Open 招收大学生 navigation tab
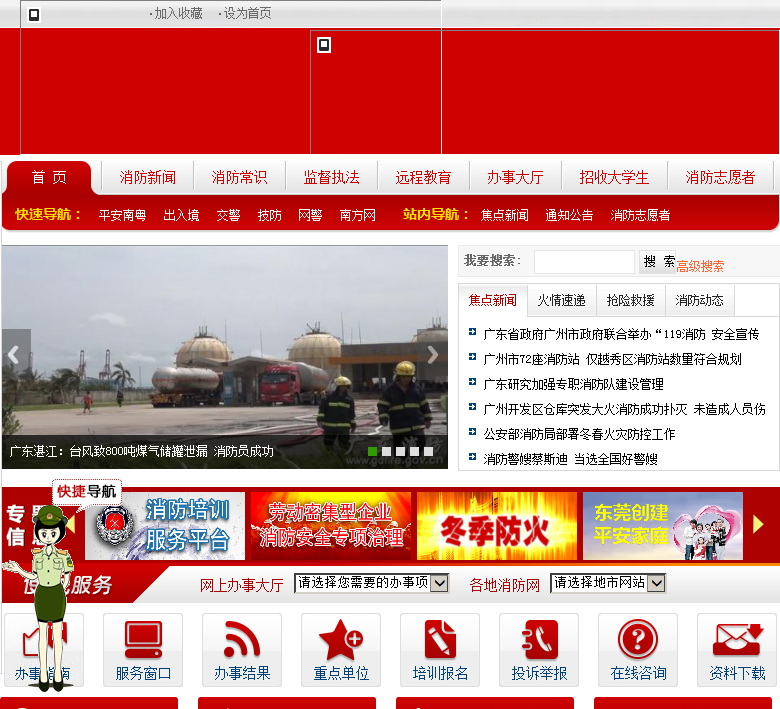Viewport: 780px width, 709px height. tap(614, 177)
